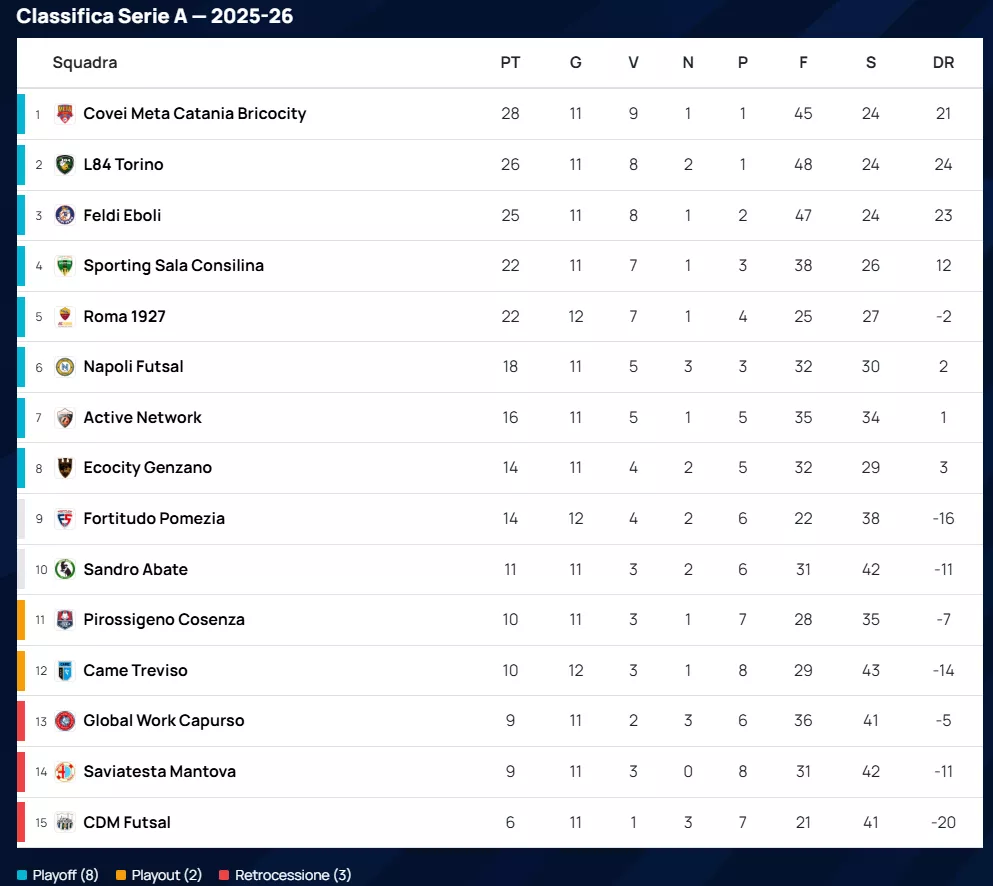
Task: Click the blue Playoff legend swatch
Action: tap(22, 876)
